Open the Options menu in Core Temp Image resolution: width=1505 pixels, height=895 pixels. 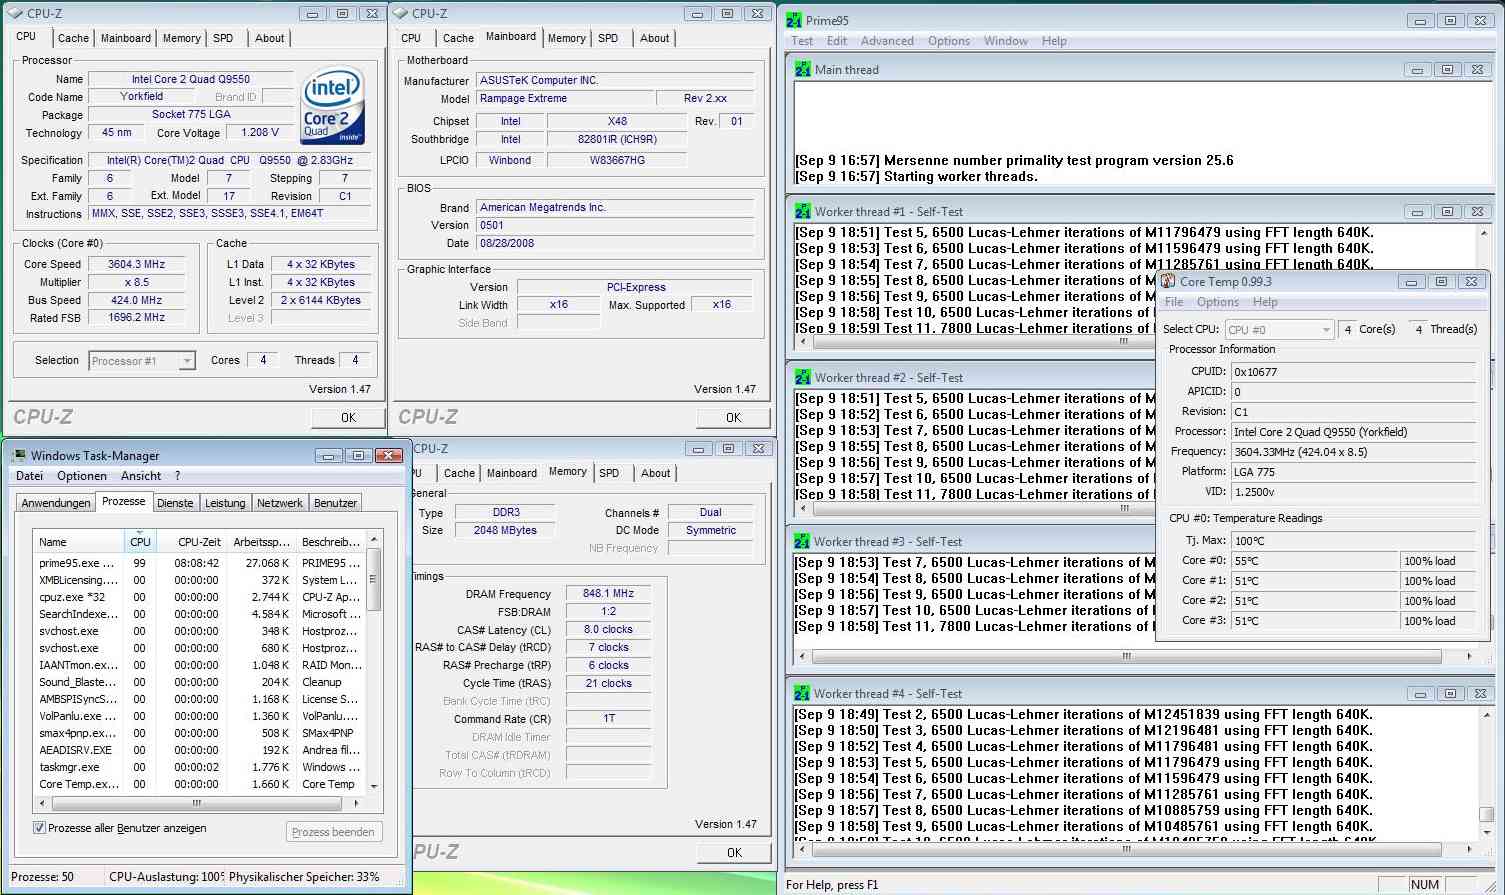1218,302
